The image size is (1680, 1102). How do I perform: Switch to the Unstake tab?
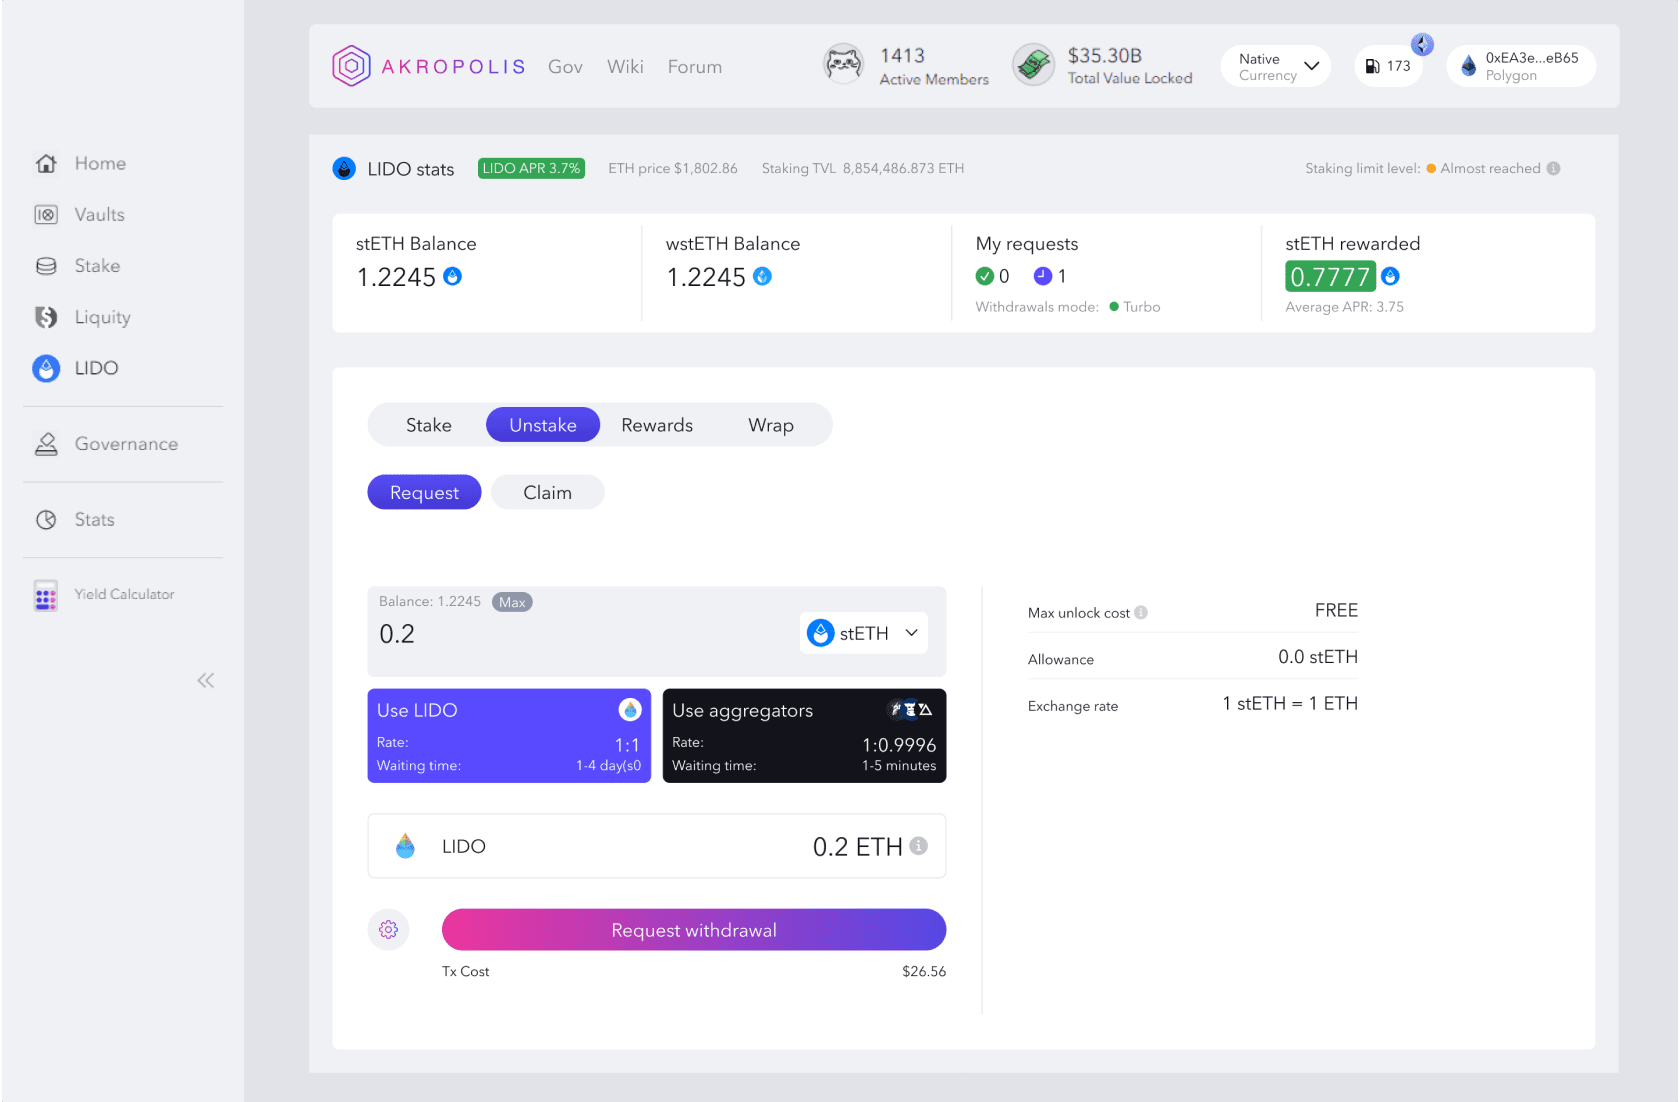click(543, 425)
